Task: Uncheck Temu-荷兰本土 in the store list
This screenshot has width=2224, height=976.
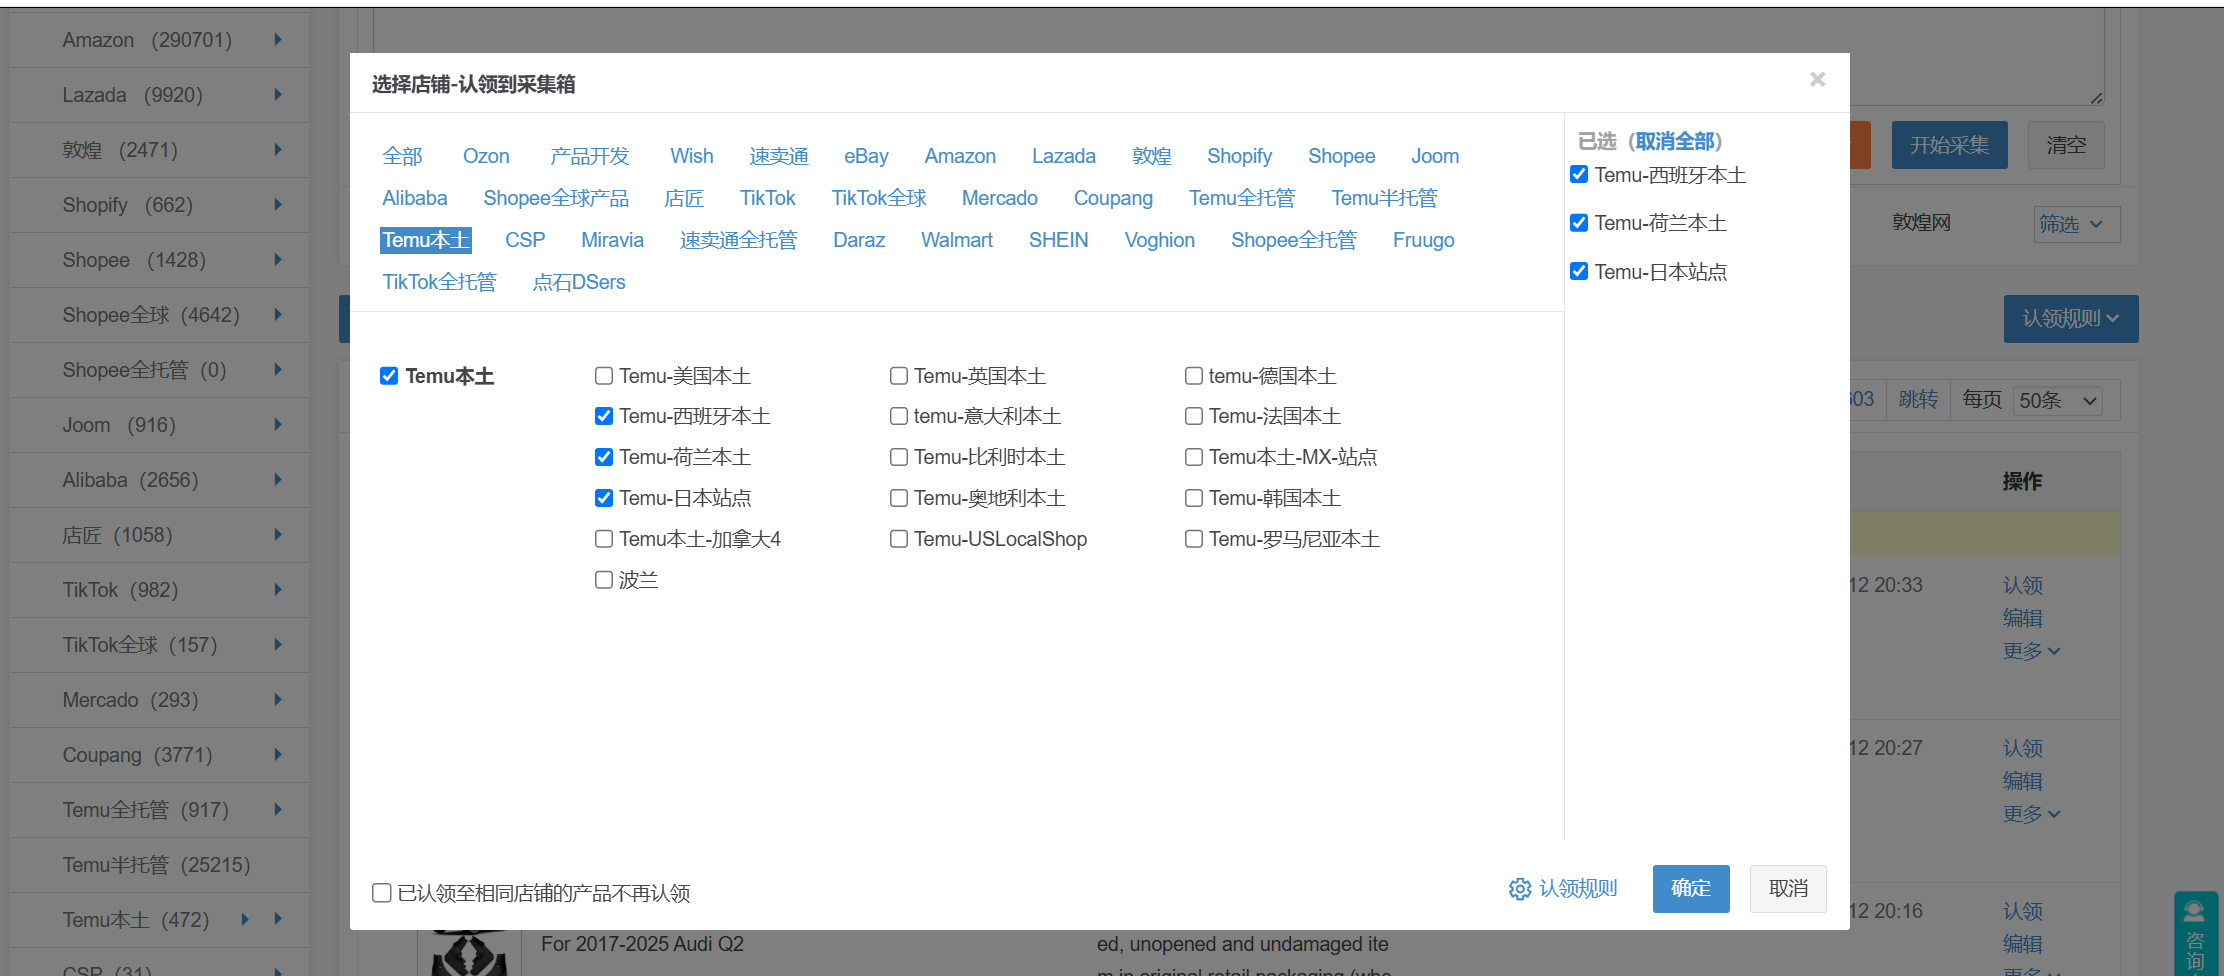Action: click(604, 457)
